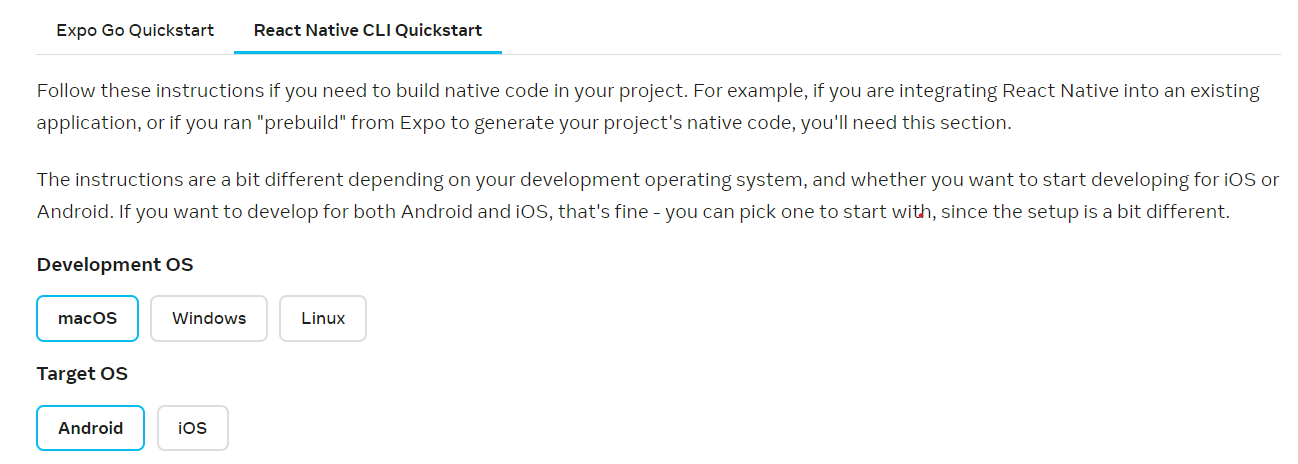Select the React Native CLI Quickstart tab
The width and height of the screenshot is (1298, 464).
tap(368, 29)
